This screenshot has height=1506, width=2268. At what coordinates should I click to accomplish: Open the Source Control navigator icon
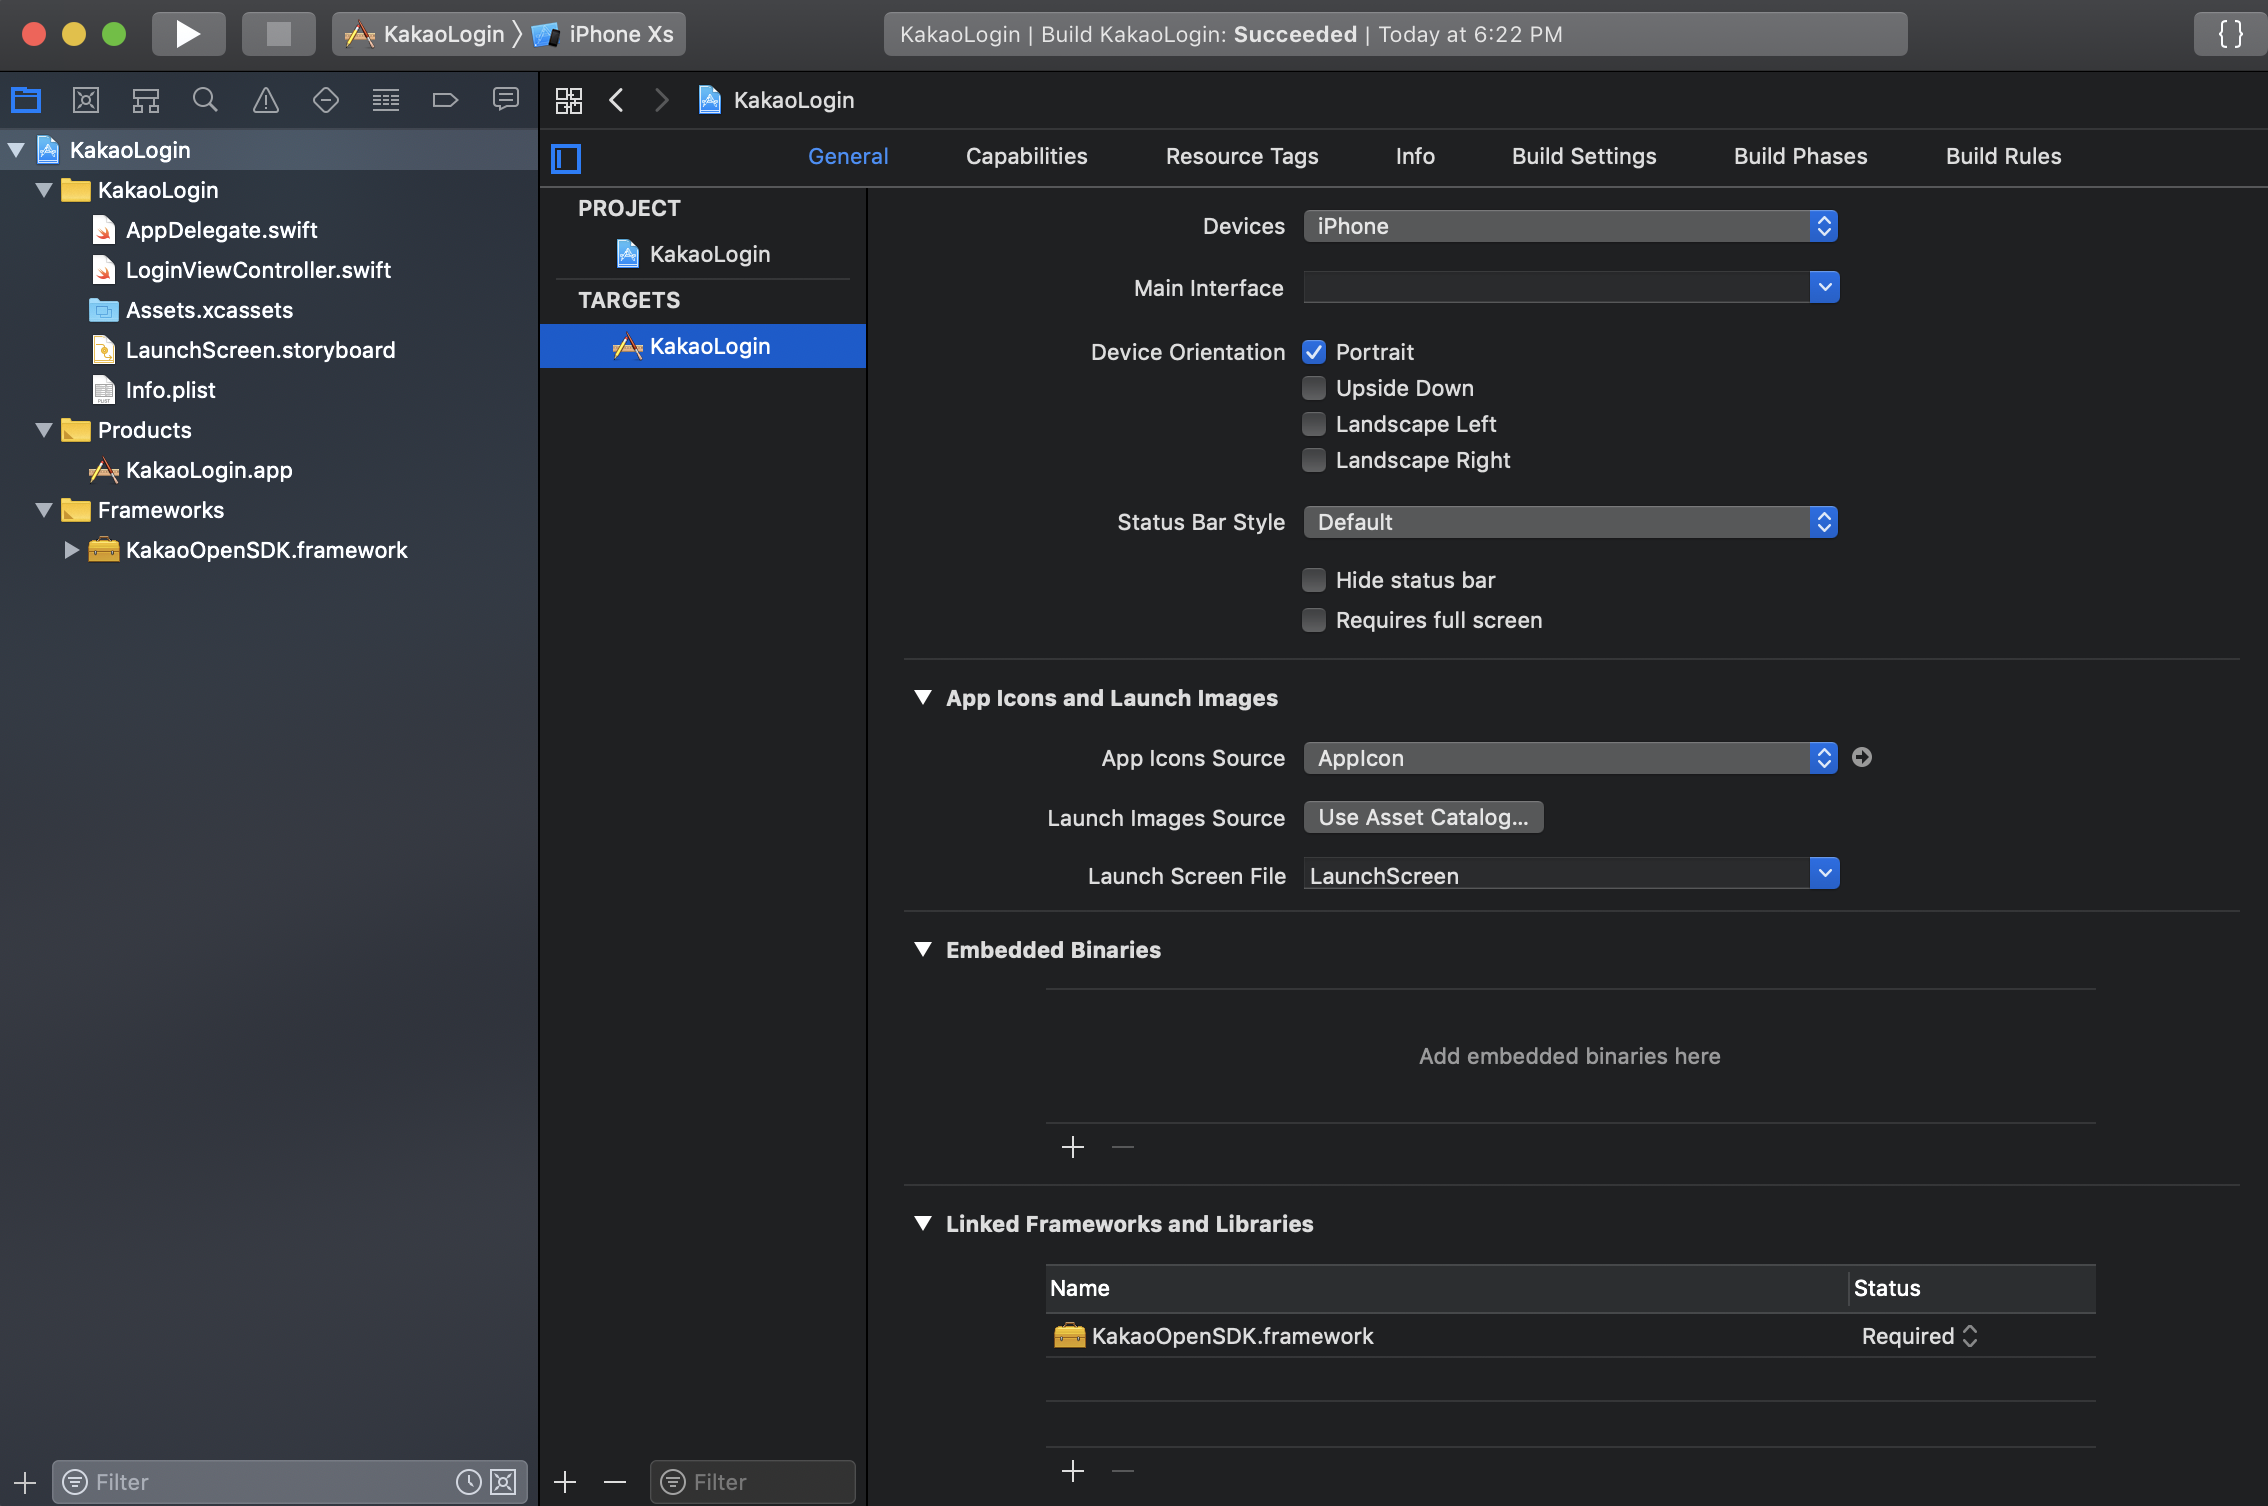pyautogui.click(x=86, y=100)
